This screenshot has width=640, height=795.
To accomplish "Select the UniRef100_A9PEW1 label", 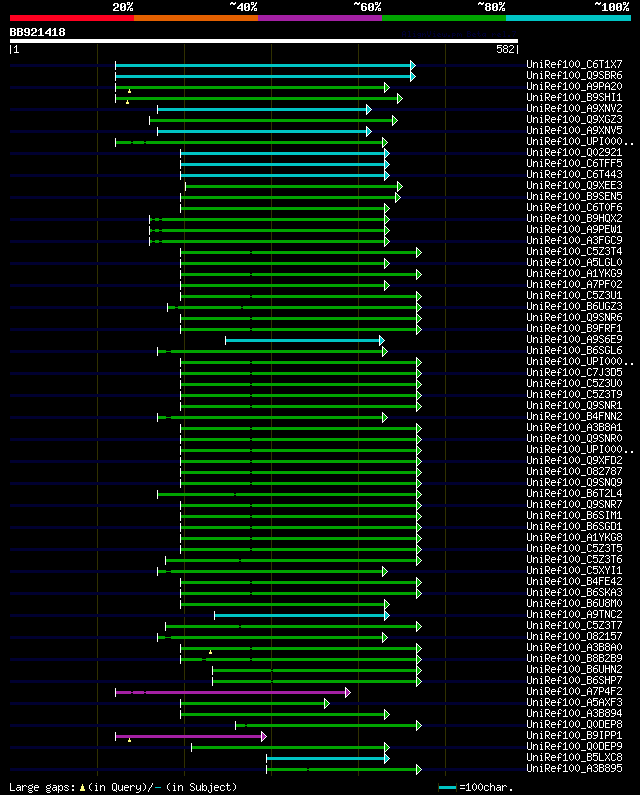I will pyautogui.click(x=574, y=230).
